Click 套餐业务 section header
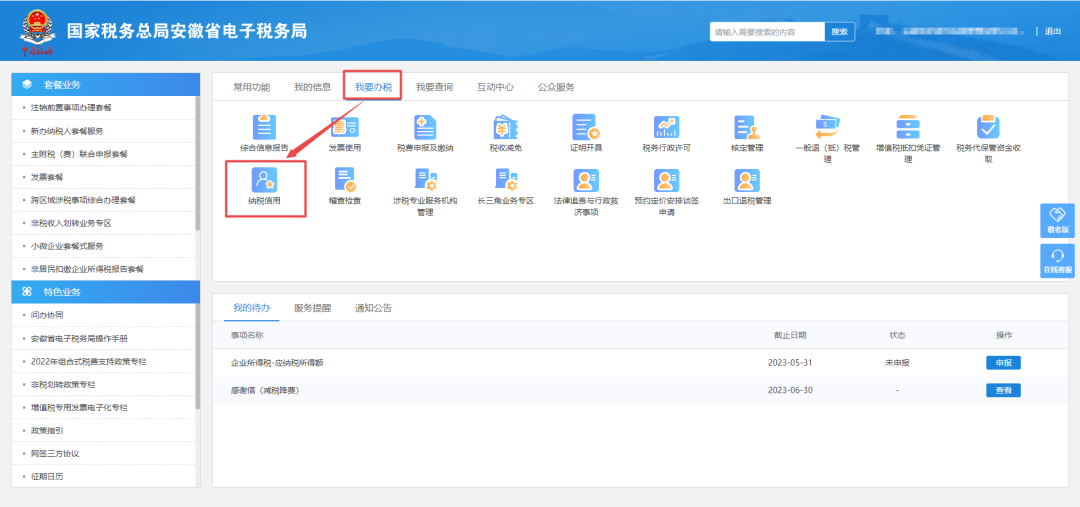1080x507 pixels. (x=106, y=85)
